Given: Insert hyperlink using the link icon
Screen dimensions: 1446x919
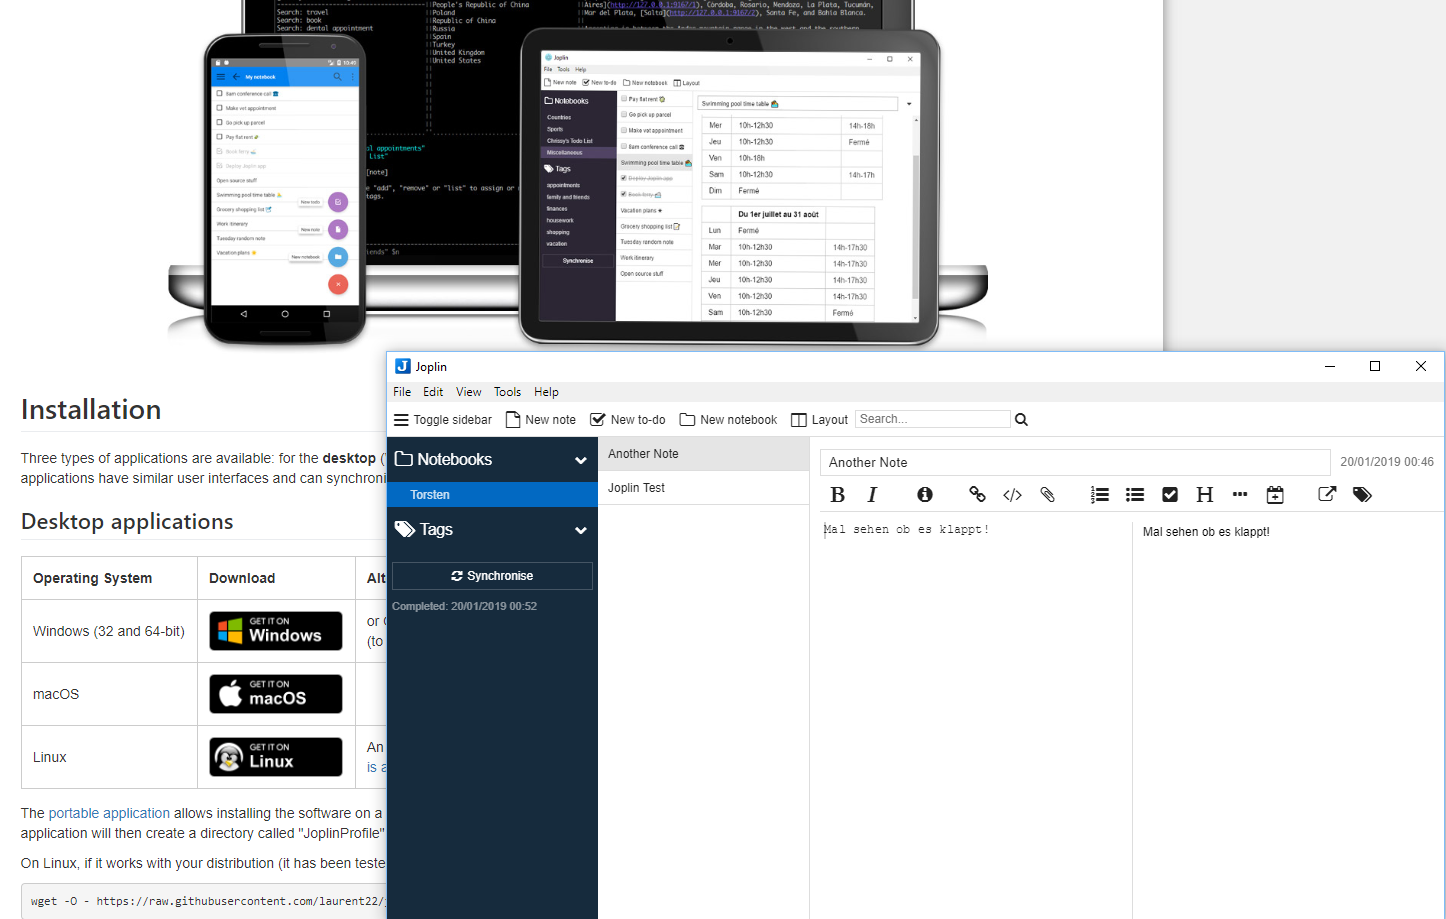Looking at the screenshot, I should (x=977, y=495).
